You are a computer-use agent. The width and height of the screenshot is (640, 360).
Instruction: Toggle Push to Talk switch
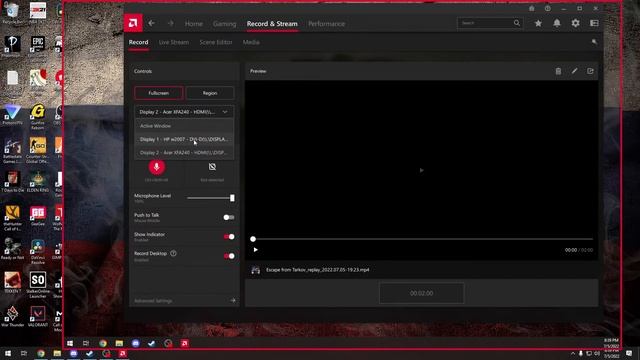[229, 218]
